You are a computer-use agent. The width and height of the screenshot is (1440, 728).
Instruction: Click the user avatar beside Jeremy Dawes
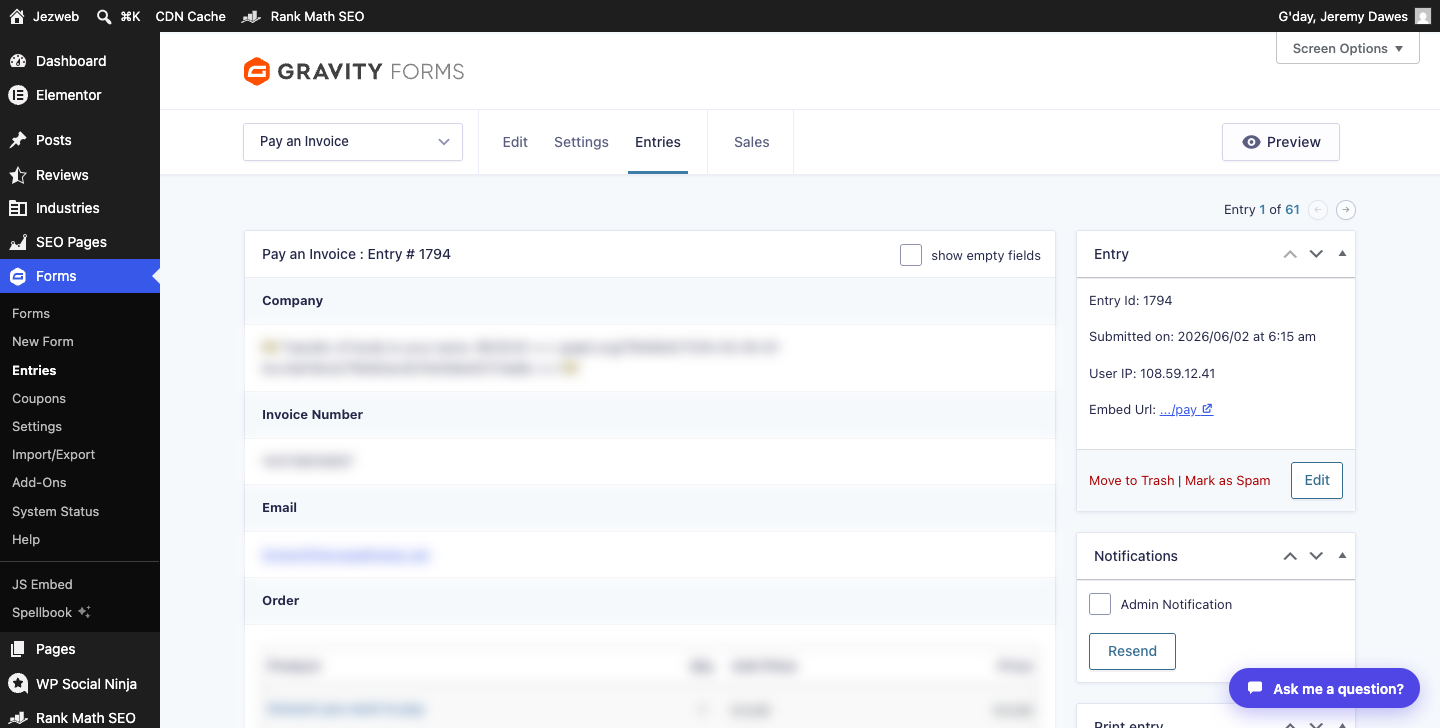[1423, 16]
